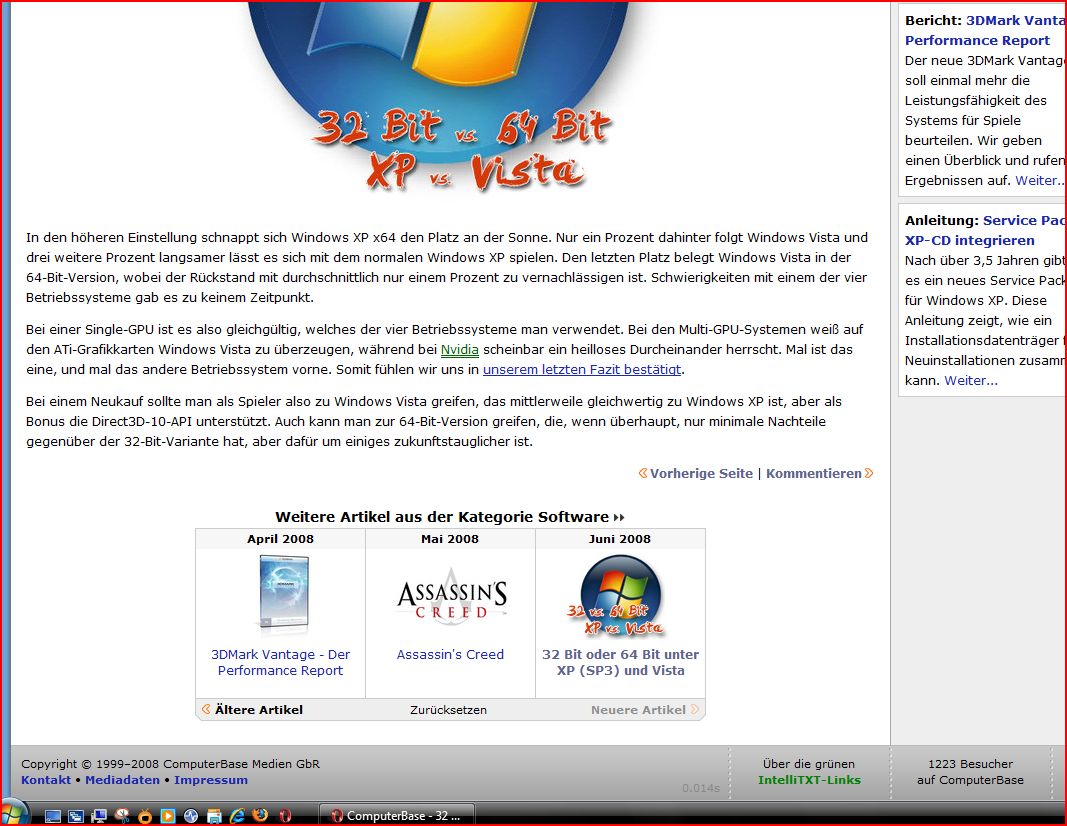The height and width of the screenshot is (826, 1067).
Task: Click arrow icon right of Kommentieren
Action: [x=869, y=473]
